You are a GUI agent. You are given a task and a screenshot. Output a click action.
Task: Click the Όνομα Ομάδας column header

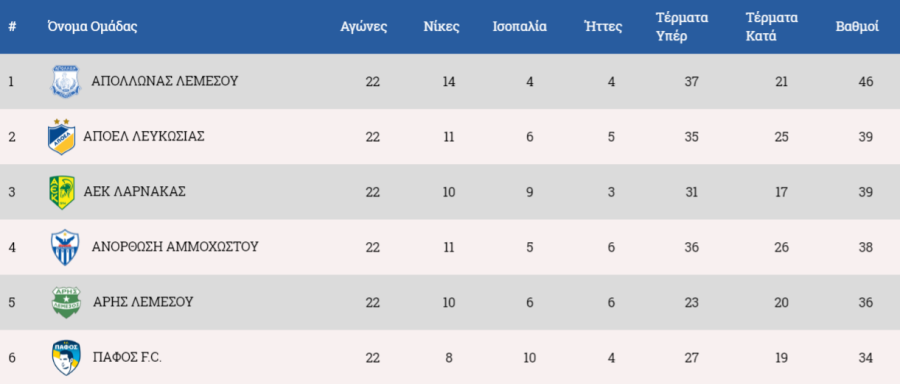point(92,27)
